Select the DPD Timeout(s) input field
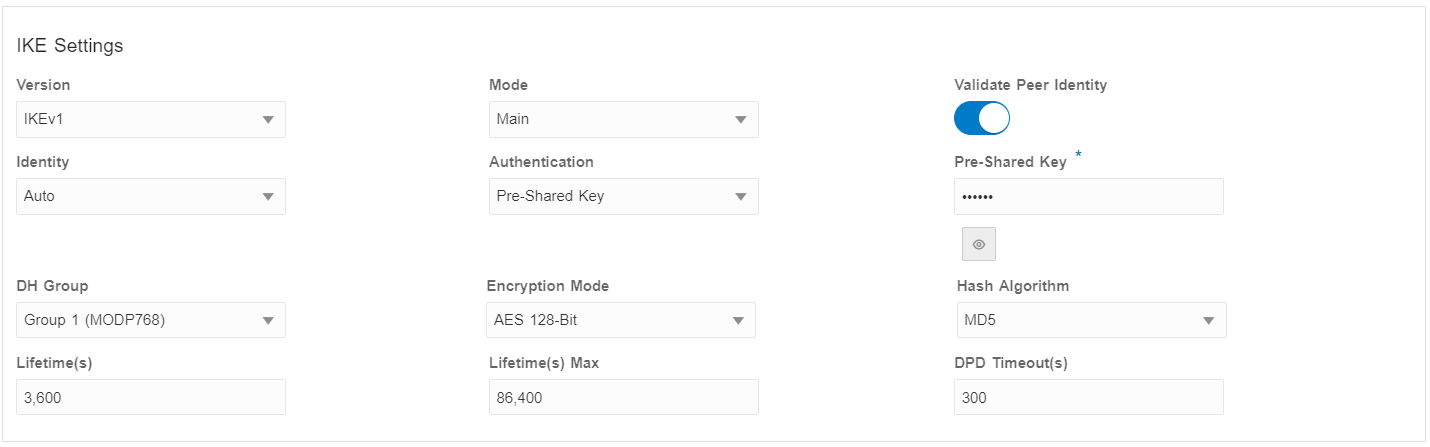This screenshot has height=447, width=1430. tap(1088, 397)
